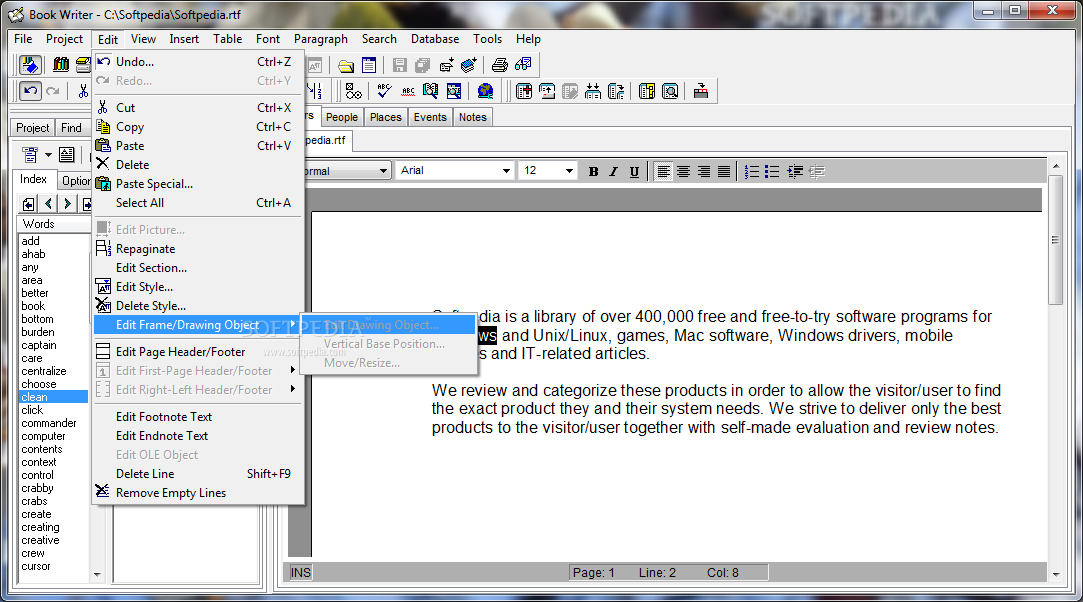Click the previous arrow in Index panel

pyautogui.click(x=48, y=204)
